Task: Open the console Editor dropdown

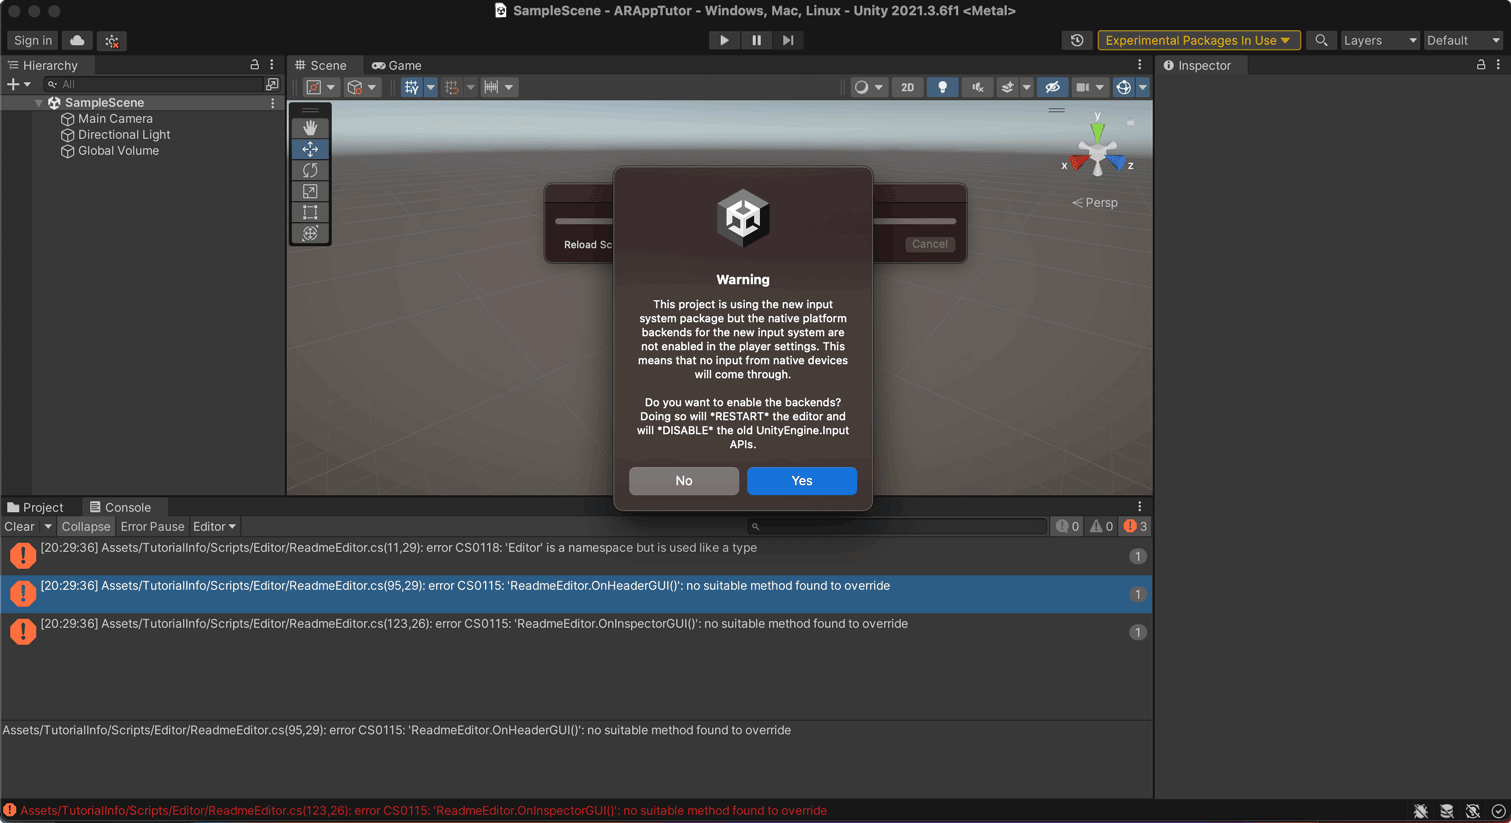Action: point(214,526)
